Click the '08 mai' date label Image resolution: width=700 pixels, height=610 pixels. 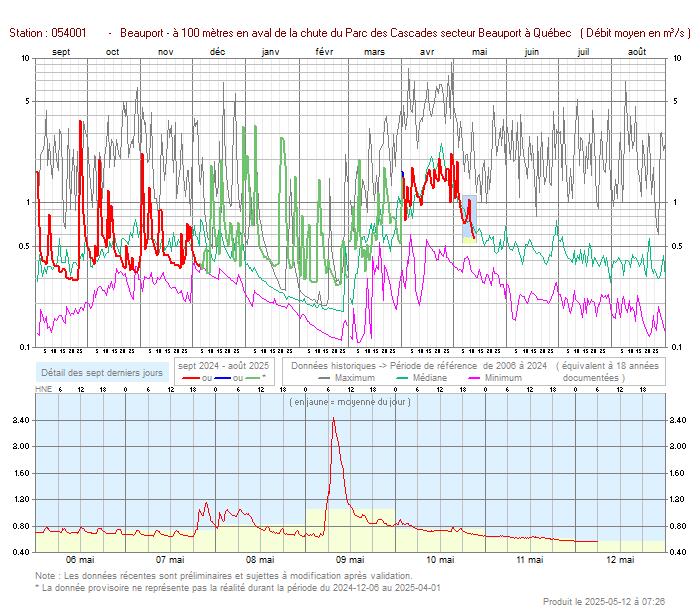tap(260, 560)
